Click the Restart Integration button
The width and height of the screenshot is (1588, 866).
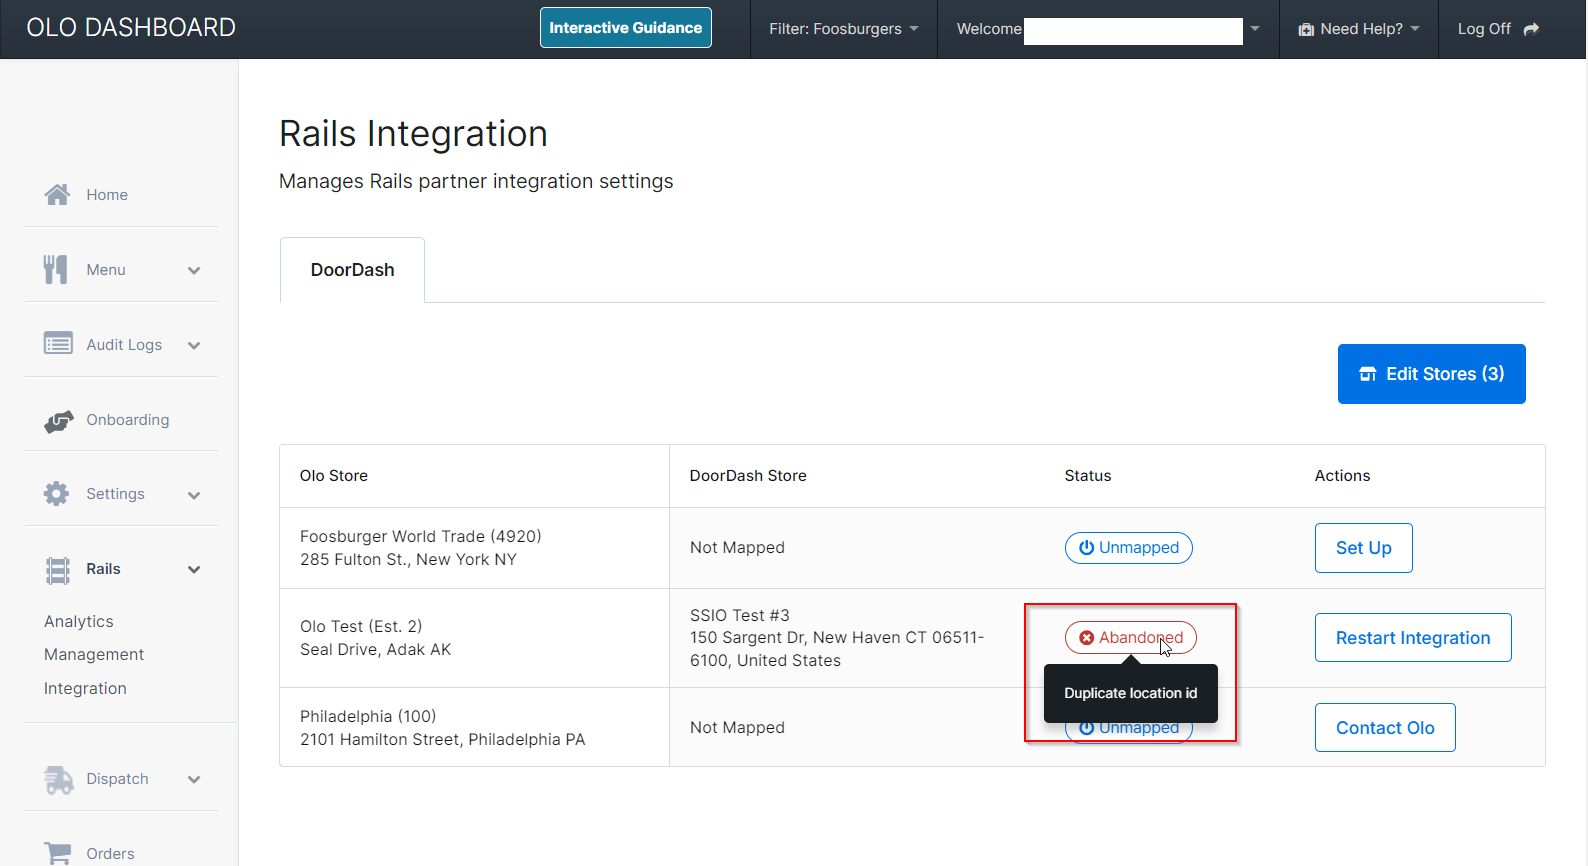click(x=1413, y=638)
